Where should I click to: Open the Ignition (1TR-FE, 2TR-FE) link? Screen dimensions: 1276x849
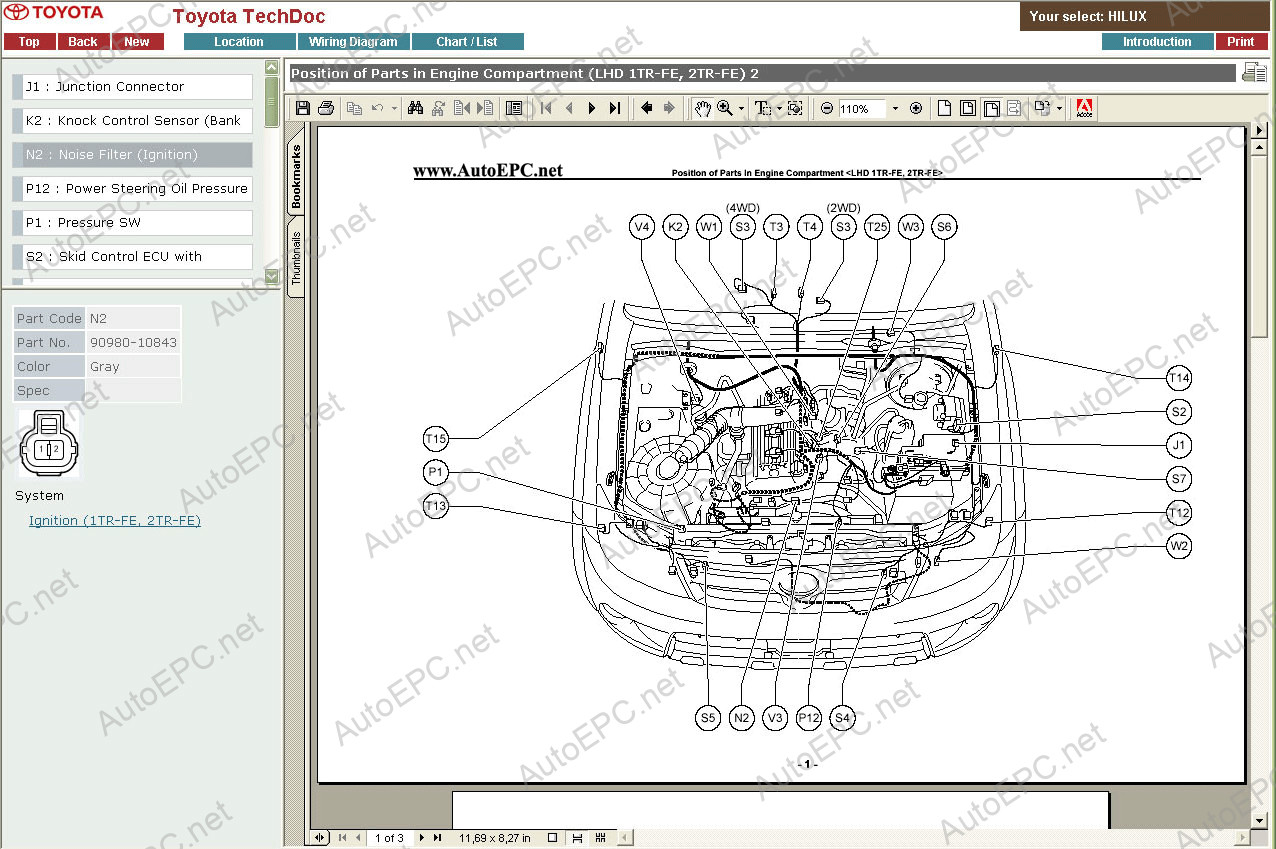(x=115, y=521)
